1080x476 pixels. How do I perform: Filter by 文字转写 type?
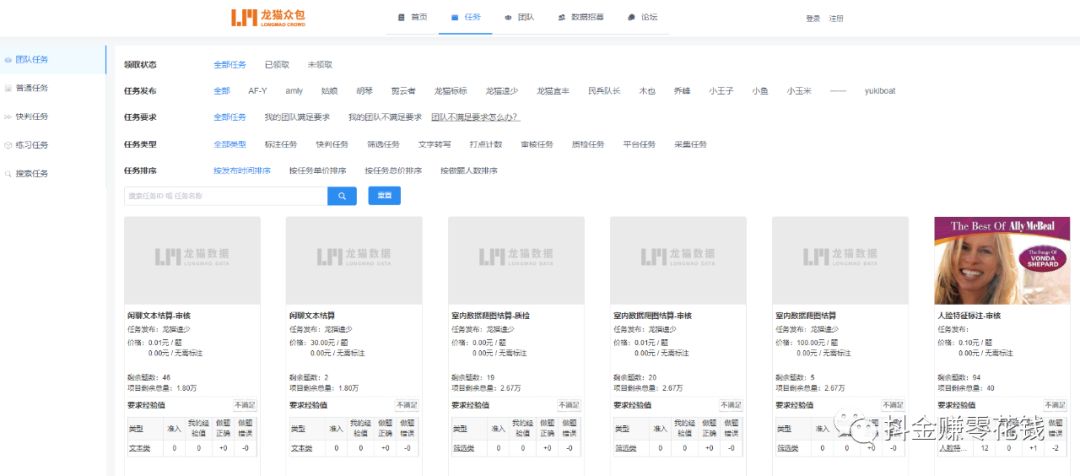click(x=435, y=145)
